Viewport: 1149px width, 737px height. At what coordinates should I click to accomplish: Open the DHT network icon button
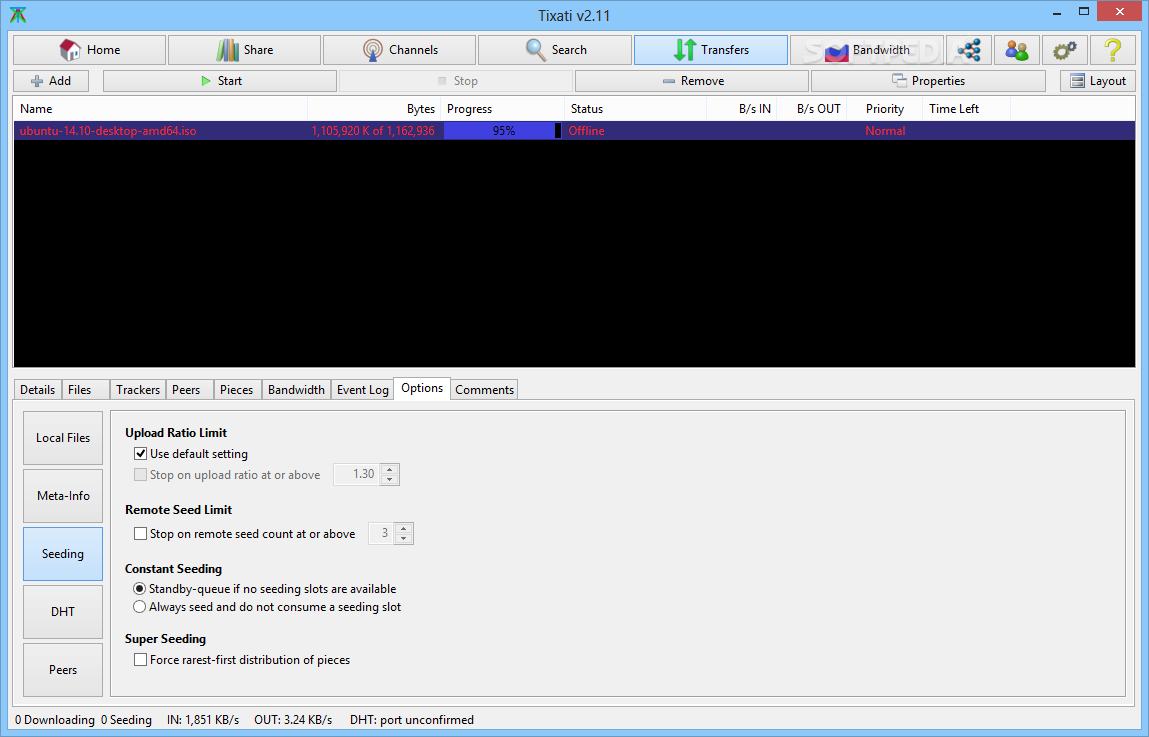pyautogui.click(x=969, y=50)
